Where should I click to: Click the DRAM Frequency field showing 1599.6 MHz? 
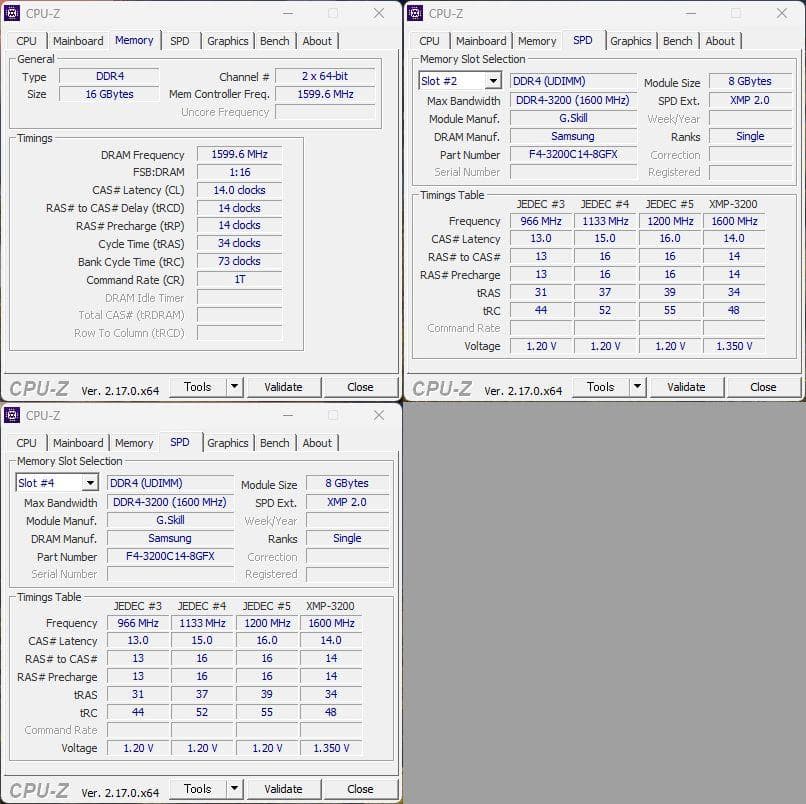[x=239, y=155]
